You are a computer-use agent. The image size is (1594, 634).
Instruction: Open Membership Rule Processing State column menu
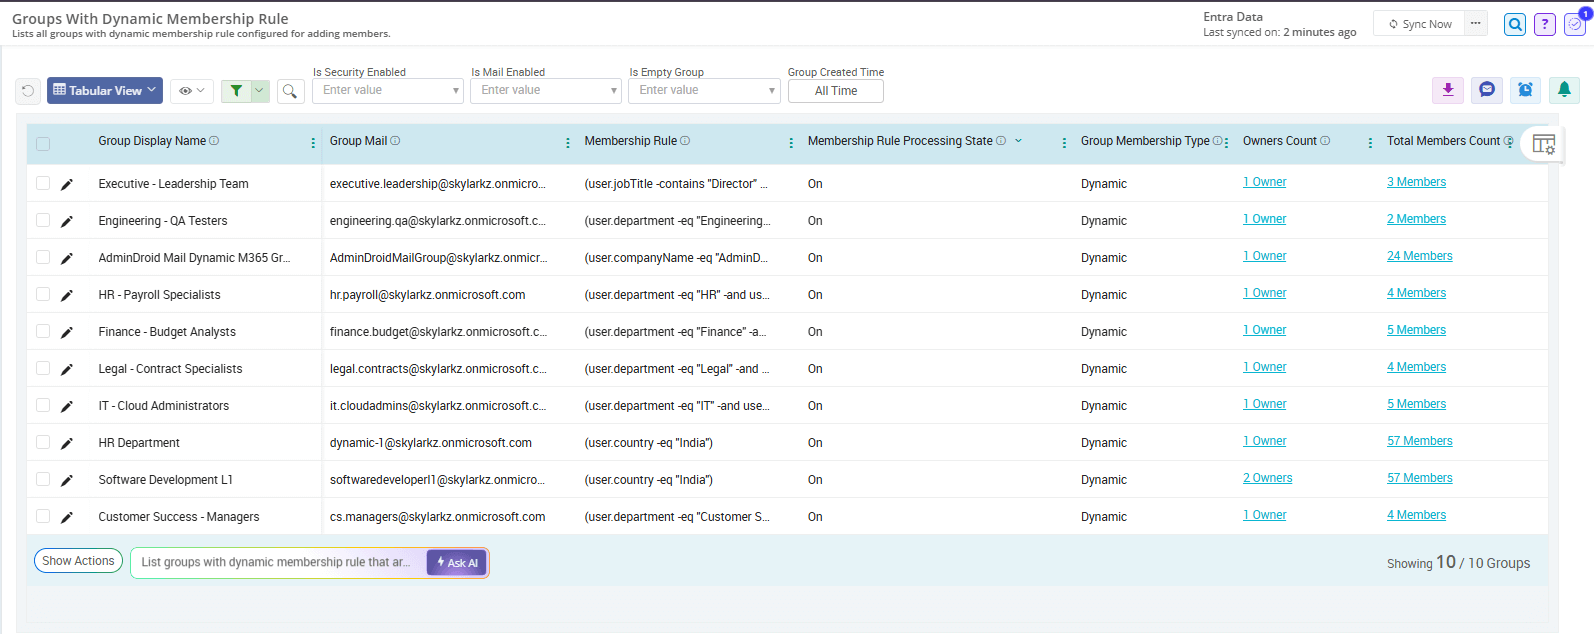click(x=1064, y=143)
